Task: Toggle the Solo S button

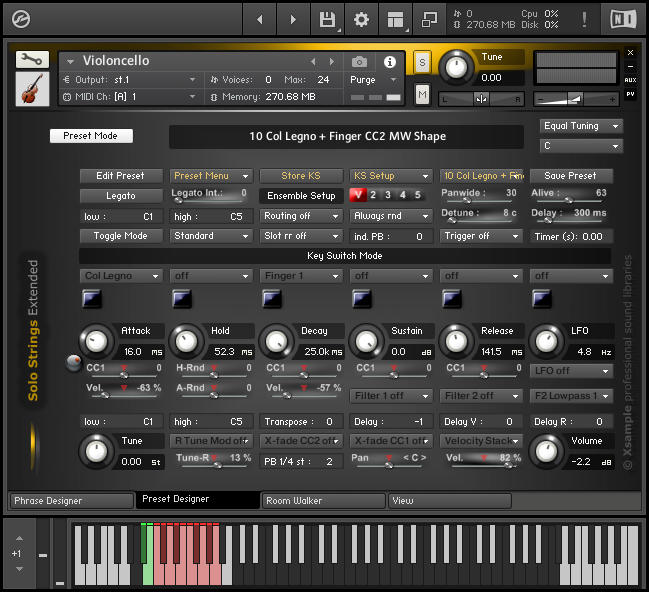Action: pyautogui.click(x=422, y=63)
